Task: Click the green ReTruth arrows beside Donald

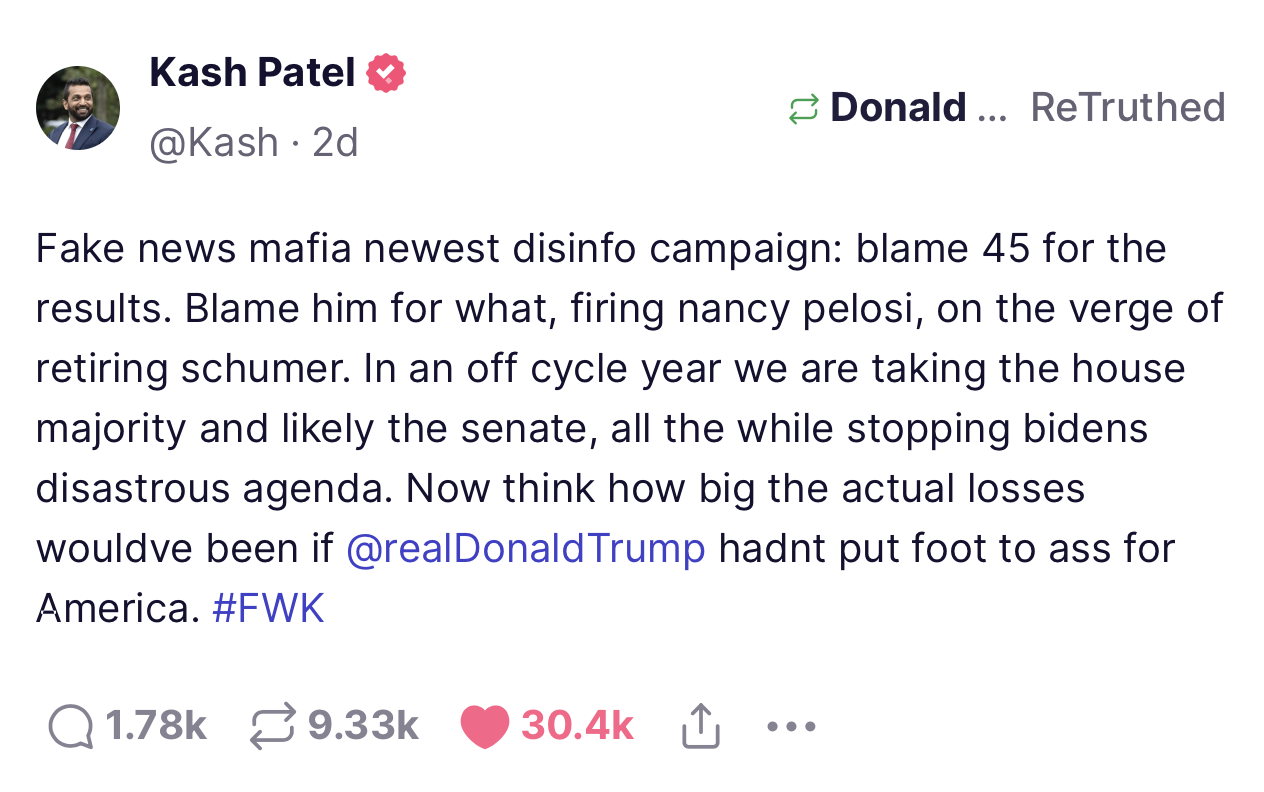Action: [x=804, y=108]
